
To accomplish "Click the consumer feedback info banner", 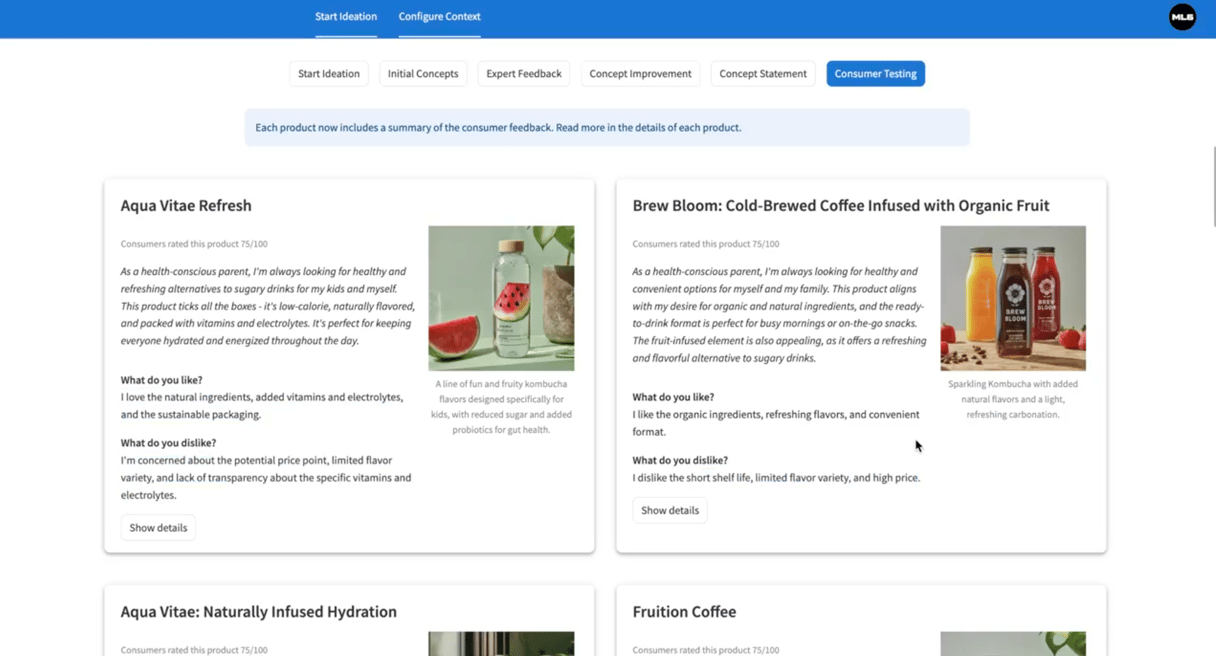I will pos(606,128).
